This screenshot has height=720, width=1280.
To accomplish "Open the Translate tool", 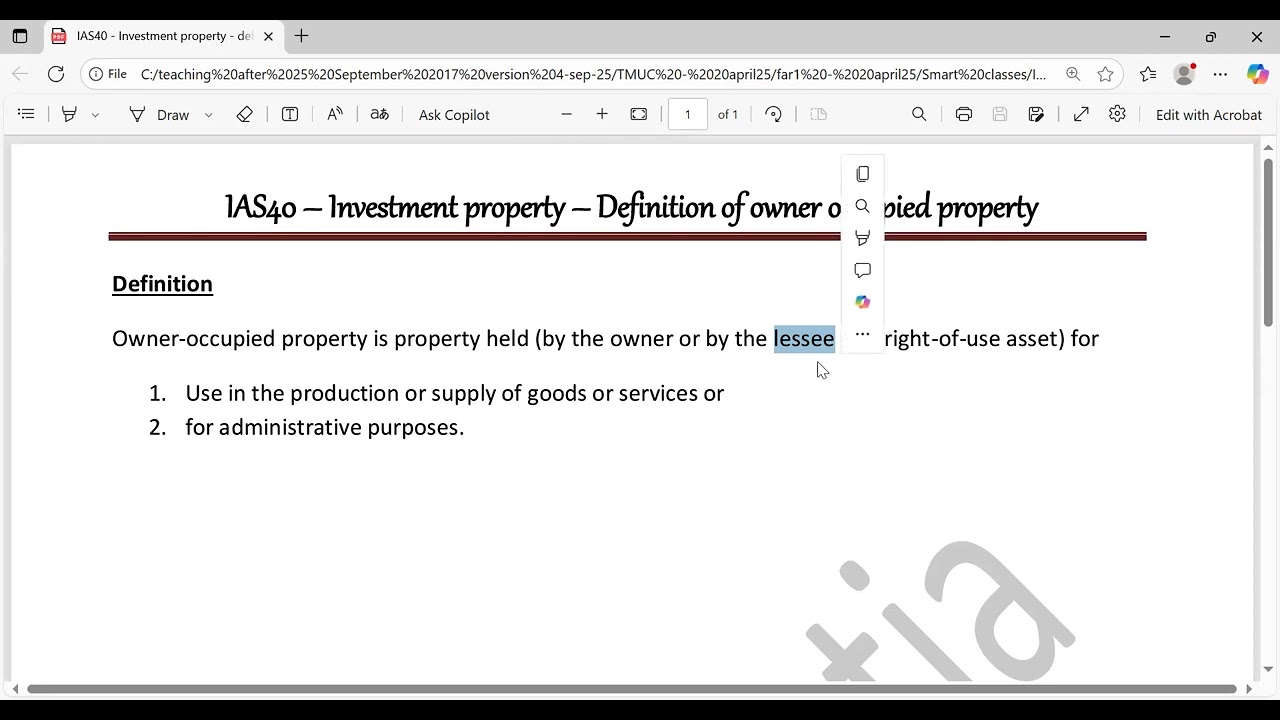I will pos(379,114).
